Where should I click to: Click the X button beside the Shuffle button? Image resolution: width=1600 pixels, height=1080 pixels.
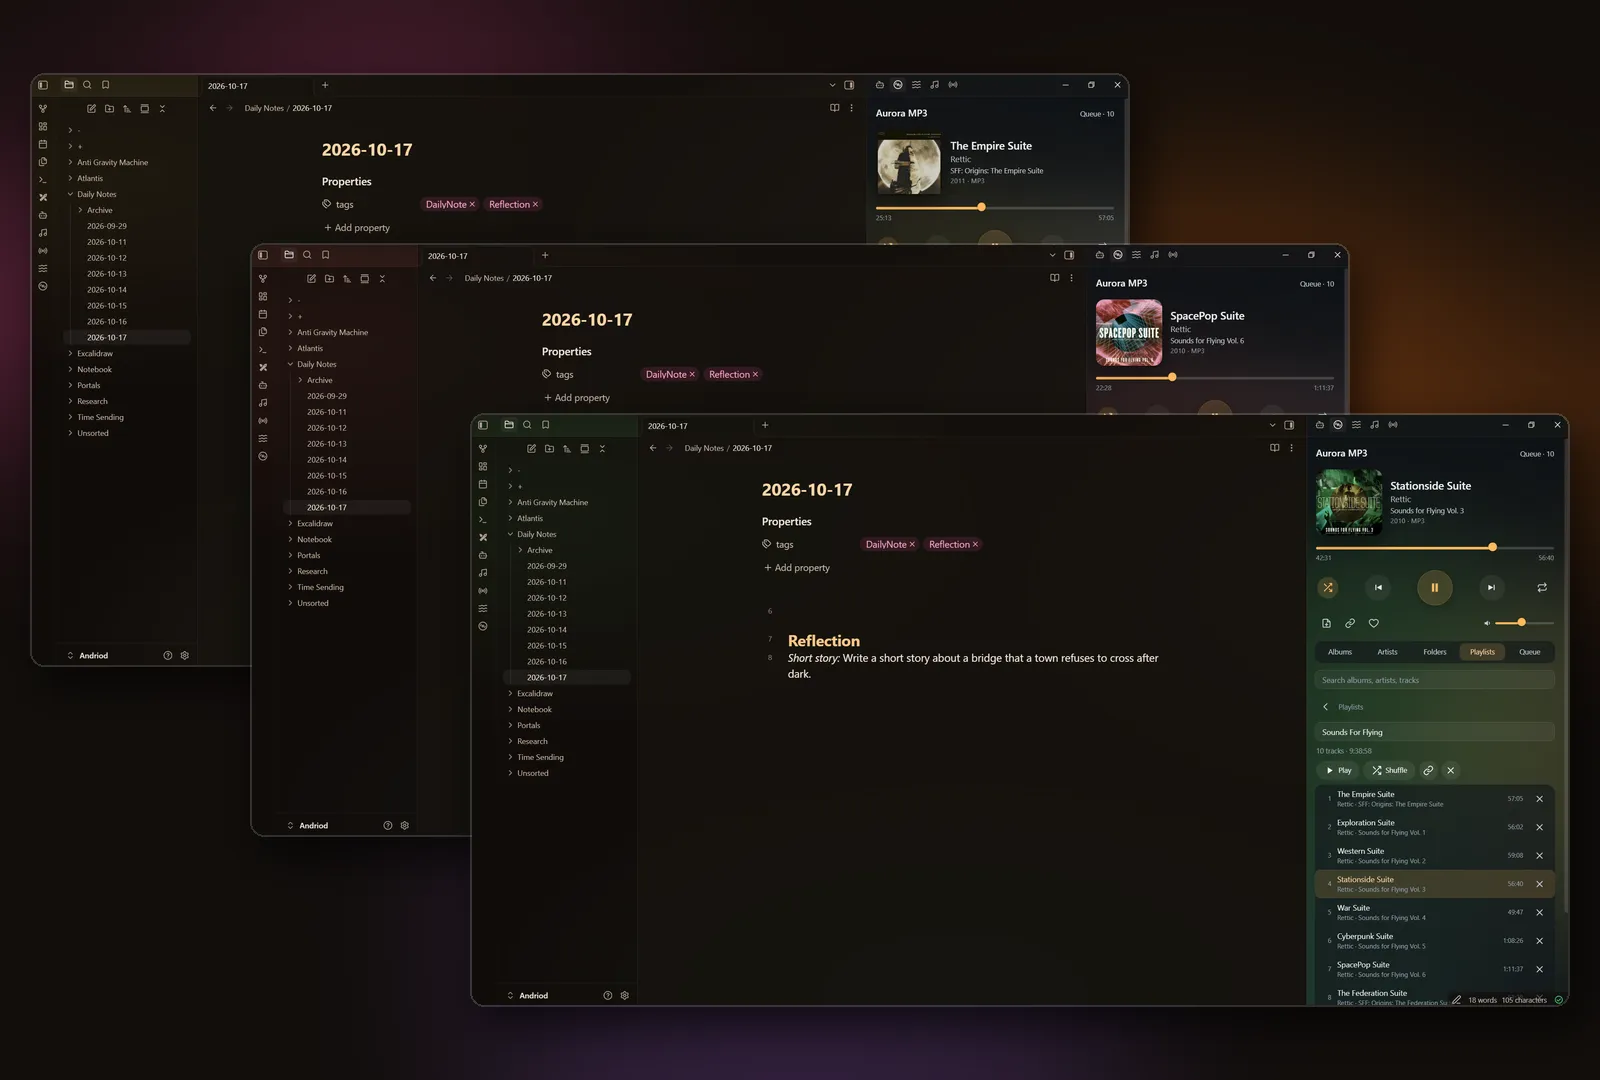tap(1451, 771)
